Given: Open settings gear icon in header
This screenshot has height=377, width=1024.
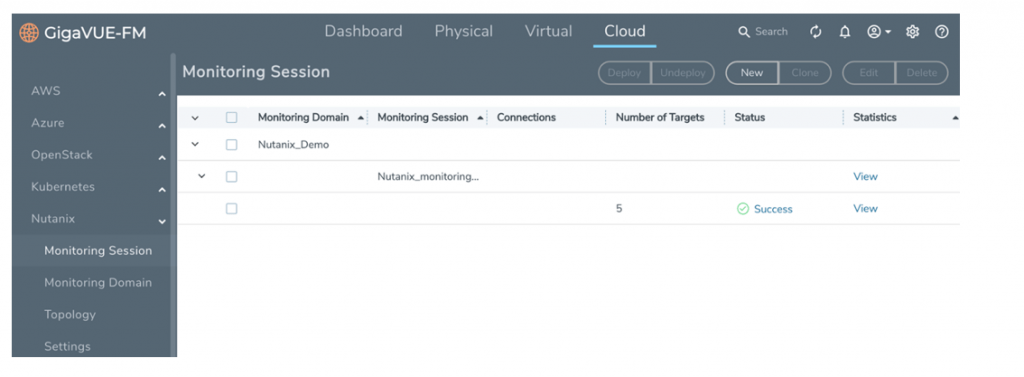Looking at the screenshot, I should (x=912, y=32).
